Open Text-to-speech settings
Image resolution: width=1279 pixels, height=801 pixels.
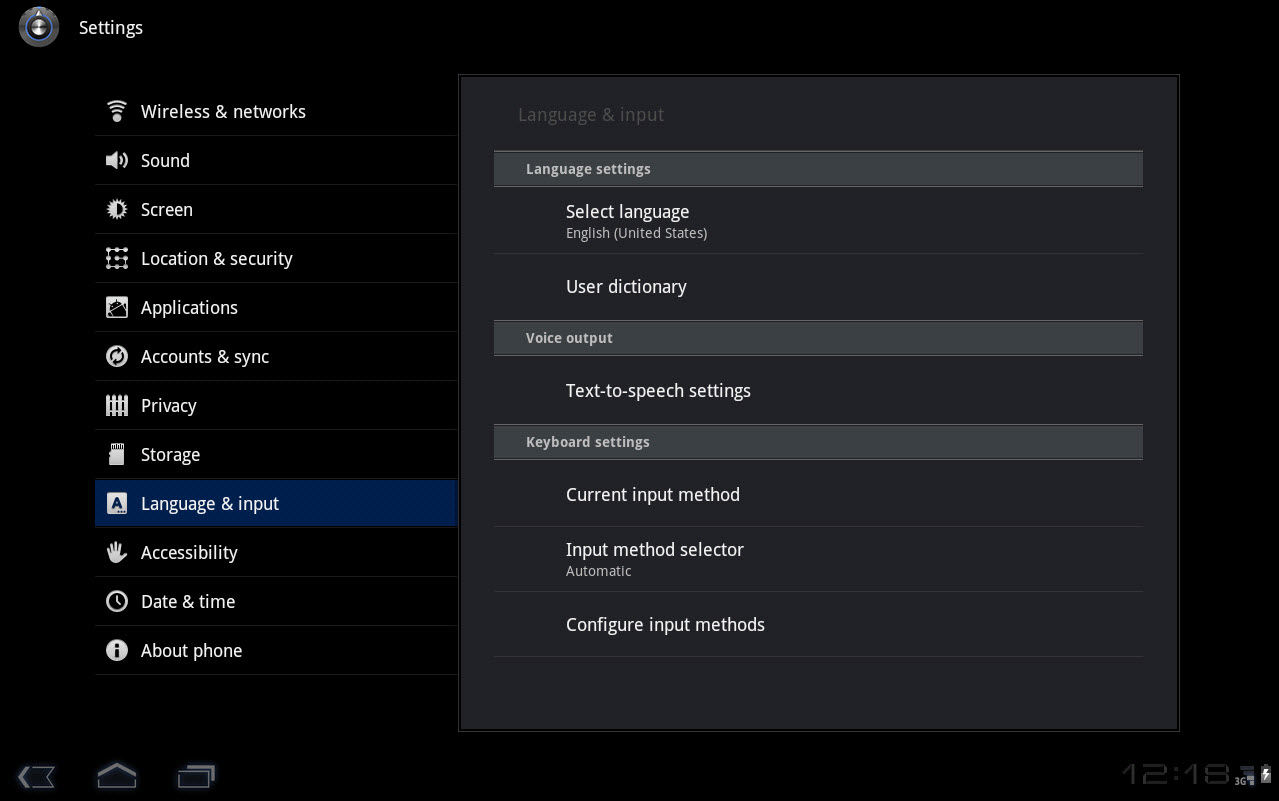(x=658, y=390)
